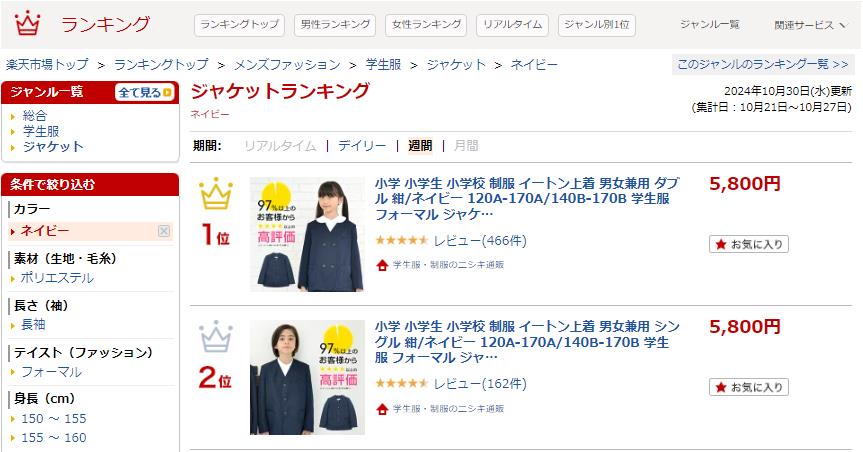Click the red crown ranking logo
Image resolution: width=863 pixels, height=452 pixels.
point(28,24)
